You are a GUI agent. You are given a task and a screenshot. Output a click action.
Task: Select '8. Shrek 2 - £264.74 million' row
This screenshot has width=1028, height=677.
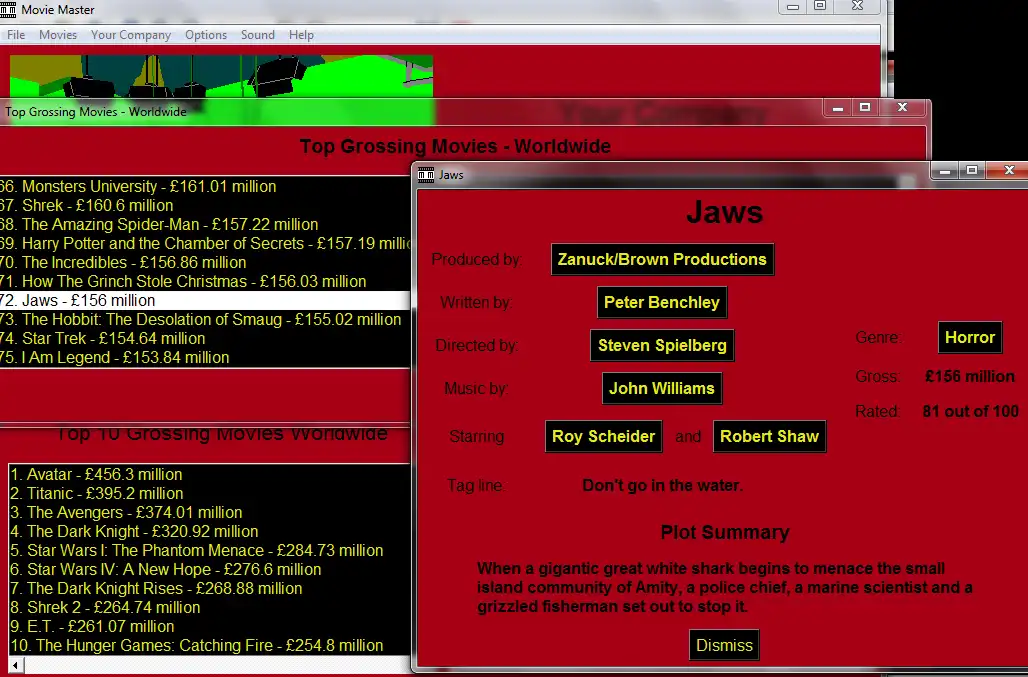210,607
